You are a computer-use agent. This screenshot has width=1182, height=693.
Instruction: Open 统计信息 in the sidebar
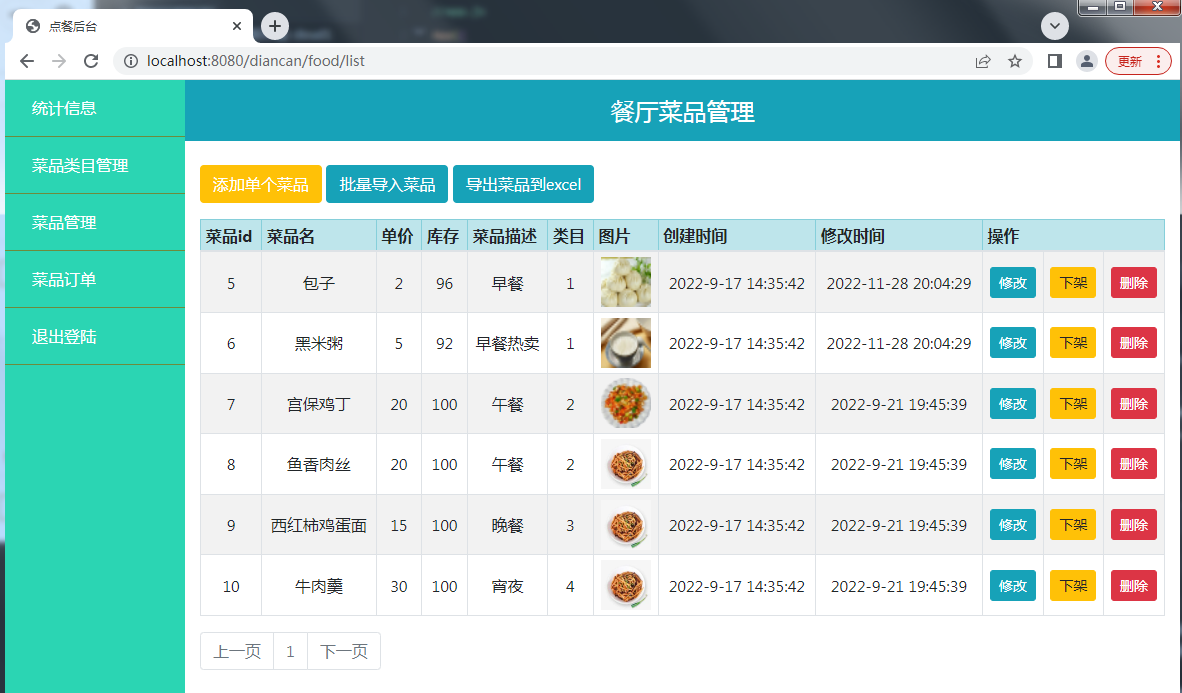tap(64, 108)
